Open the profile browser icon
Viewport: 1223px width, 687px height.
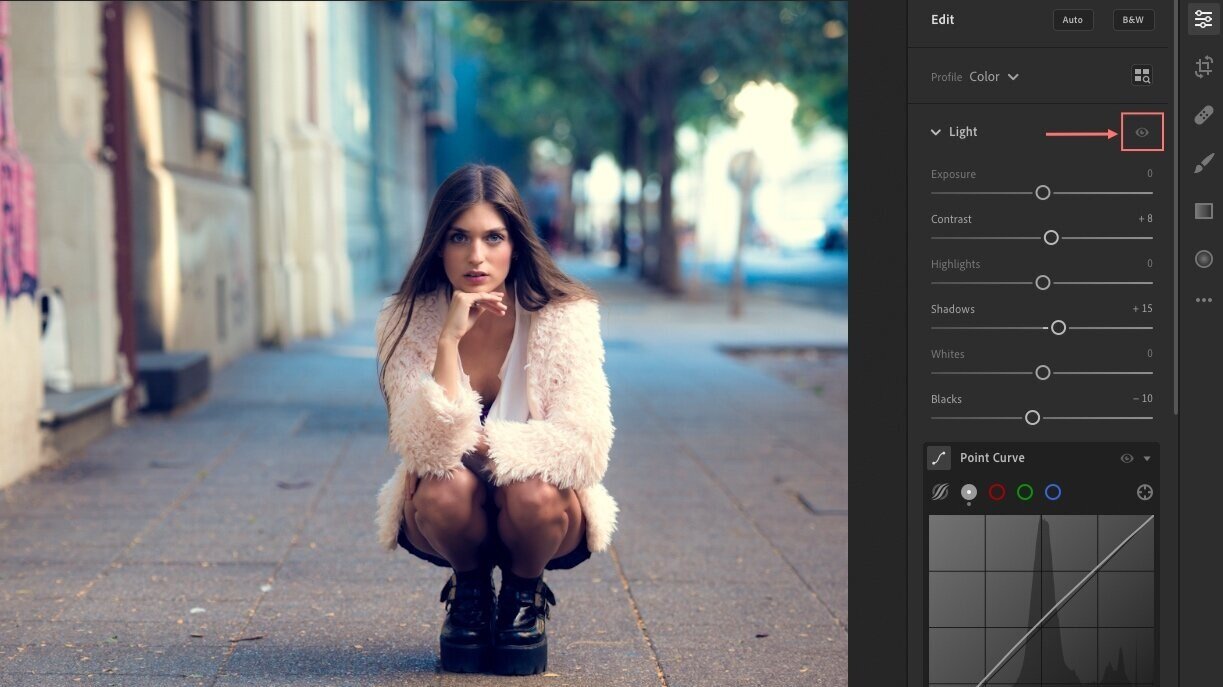(1142, 76)
